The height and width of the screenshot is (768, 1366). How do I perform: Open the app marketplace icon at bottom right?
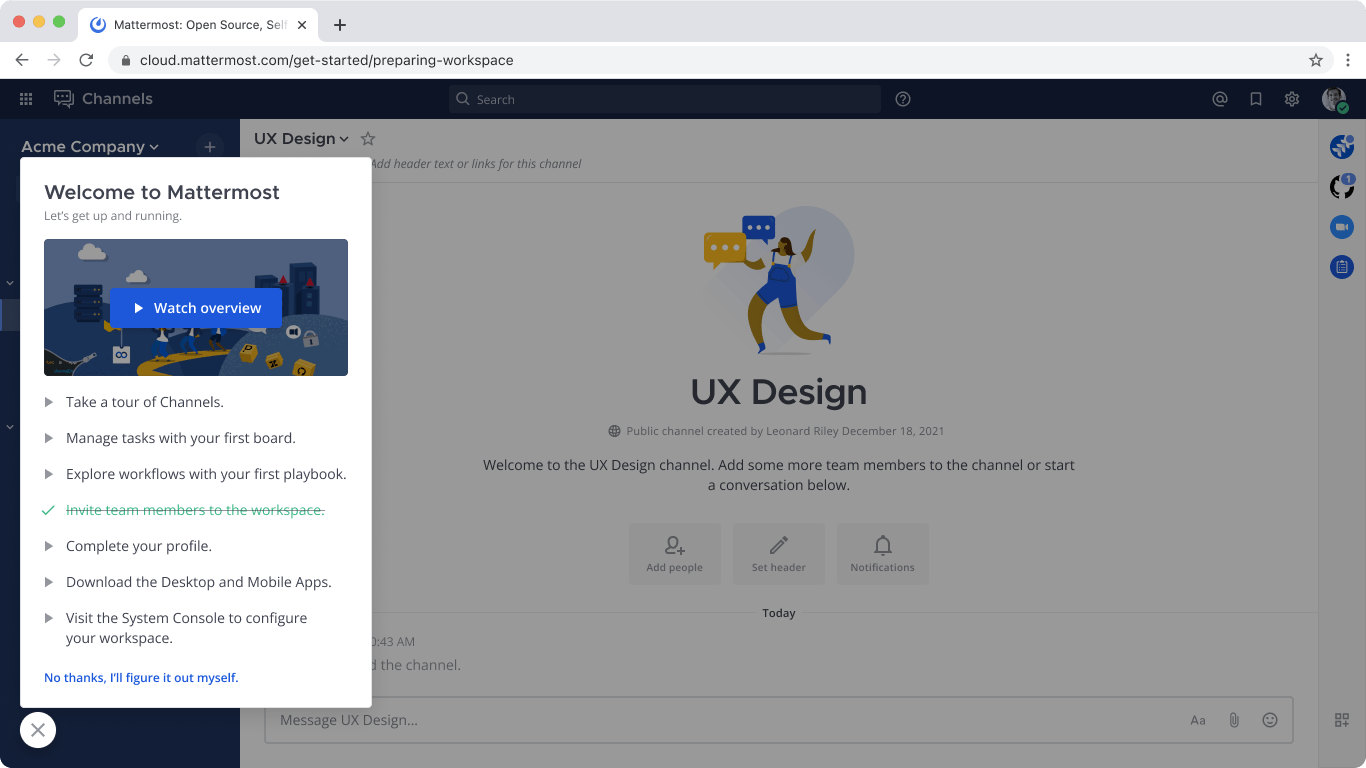tap(1342, 720)
